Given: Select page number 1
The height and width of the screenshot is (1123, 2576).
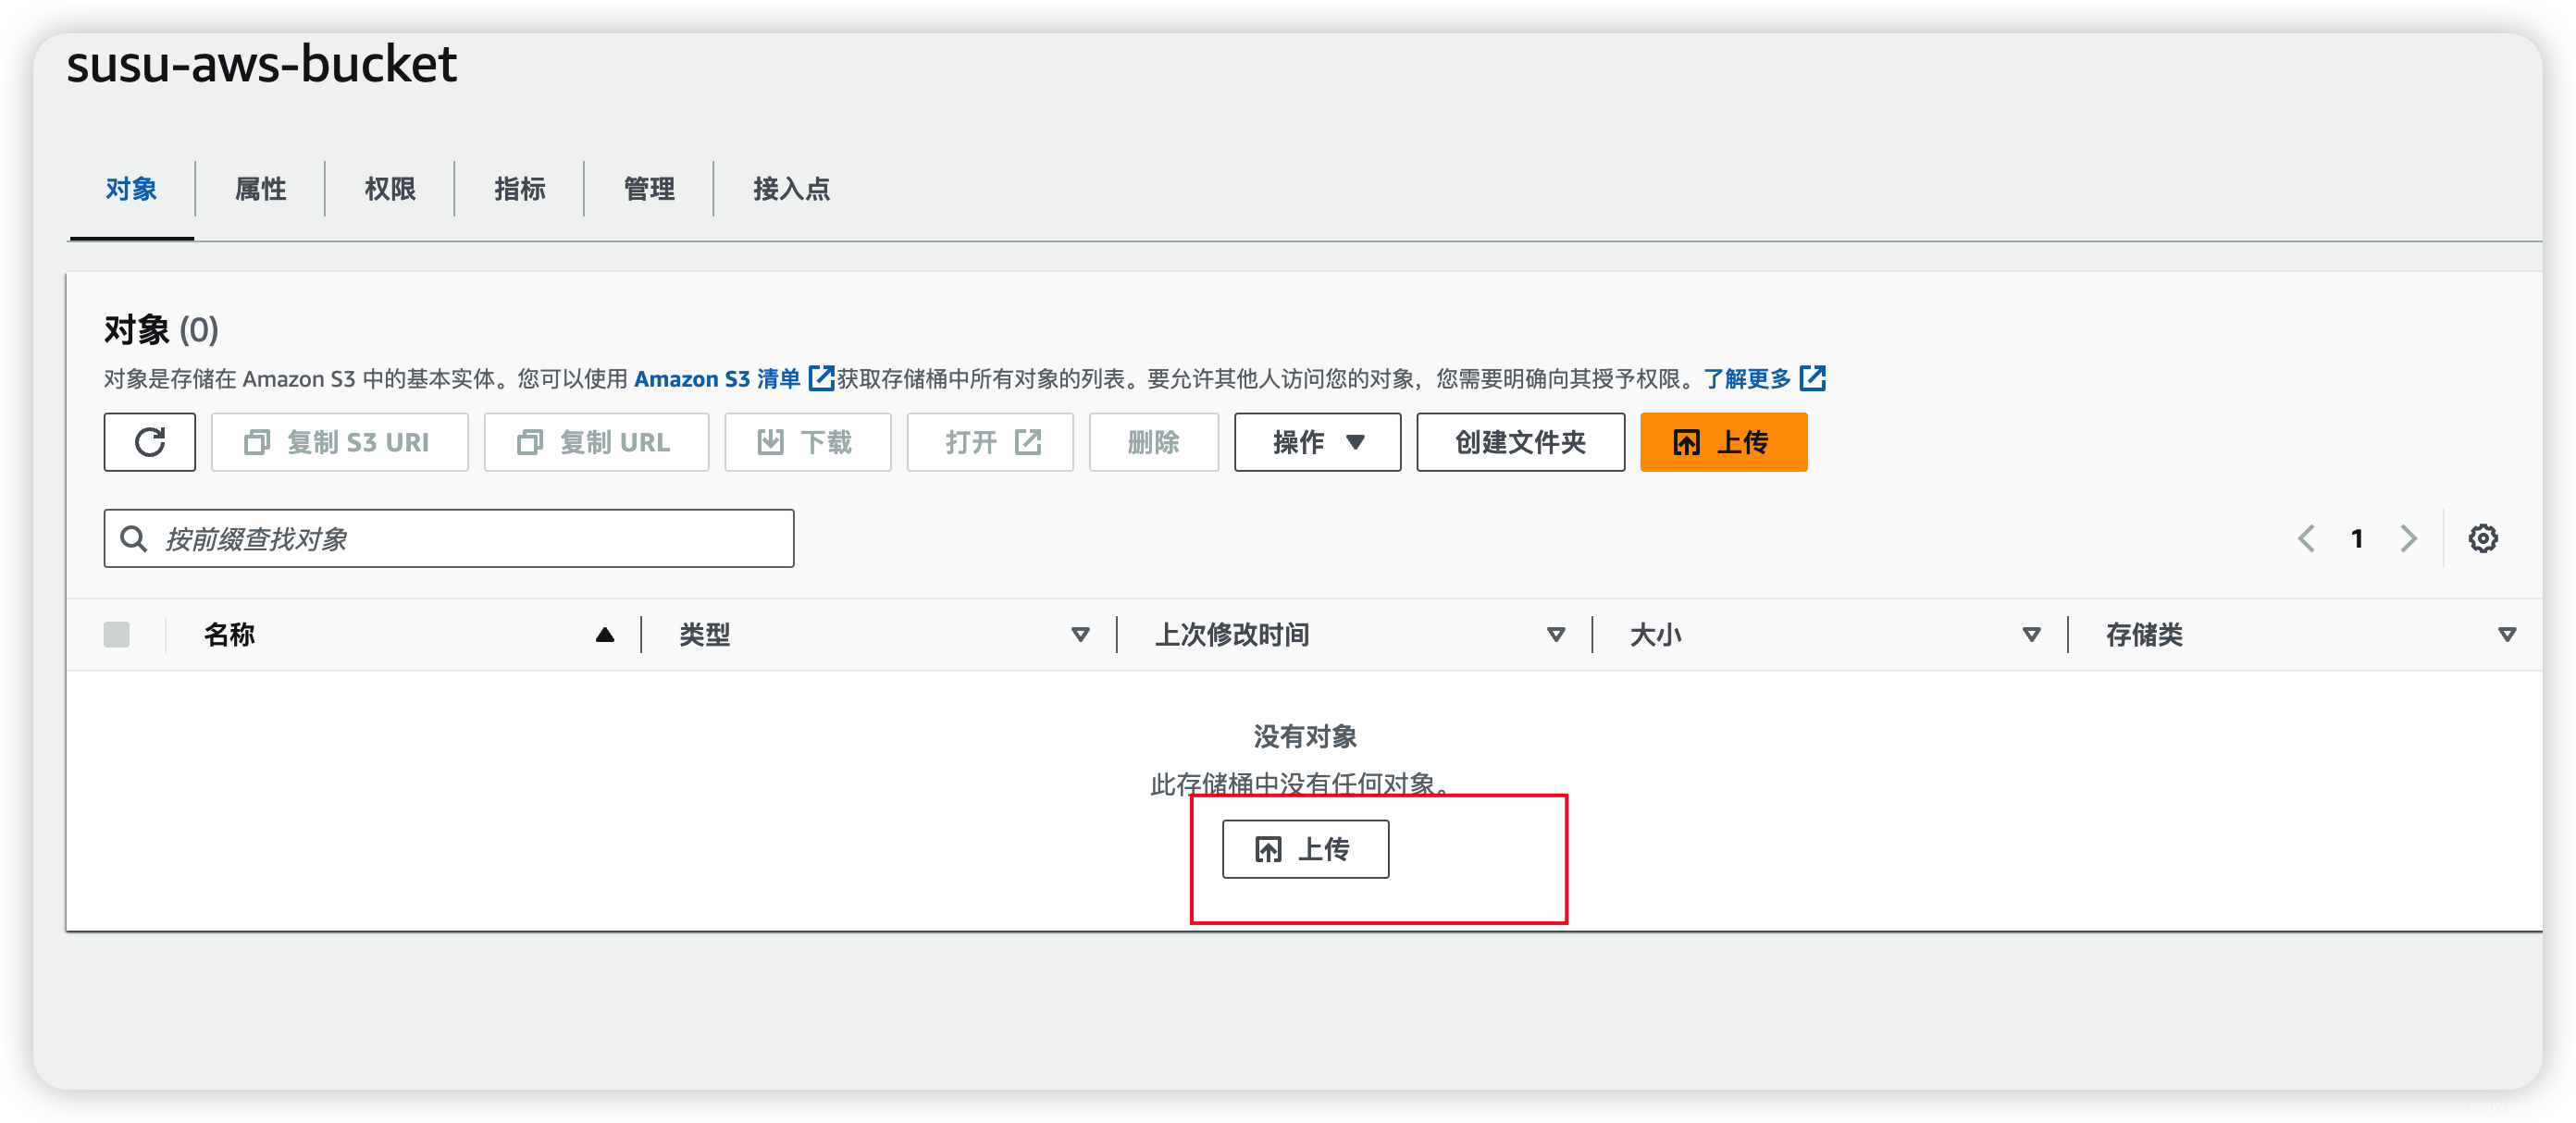Looking at the screenshot, I should [2357, 539].
